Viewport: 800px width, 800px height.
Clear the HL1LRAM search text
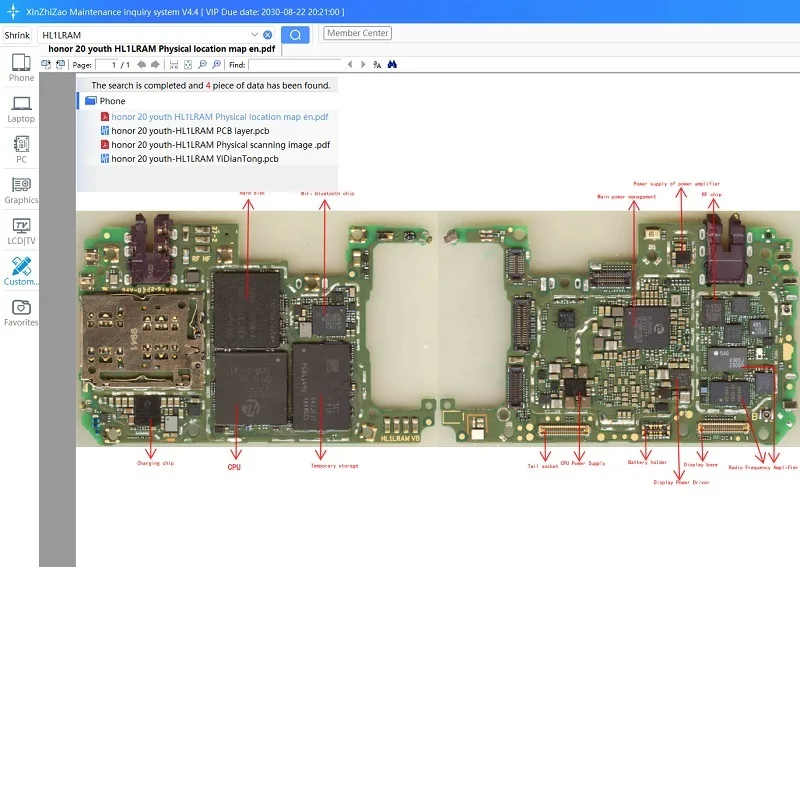pyautogui.click(x=267, y=35)
